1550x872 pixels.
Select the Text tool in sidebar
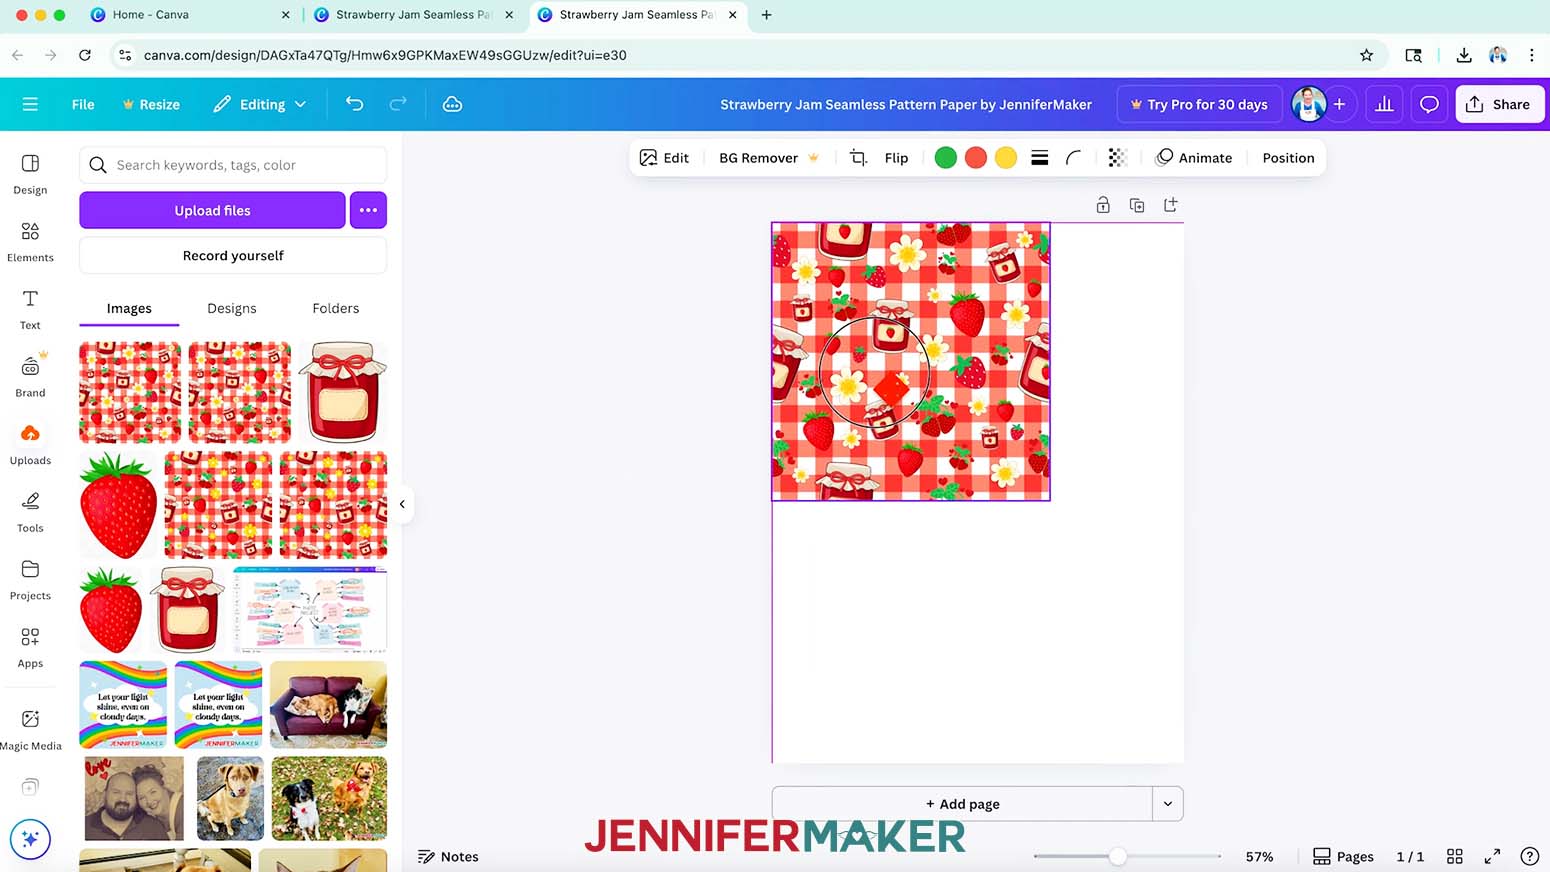30,310
